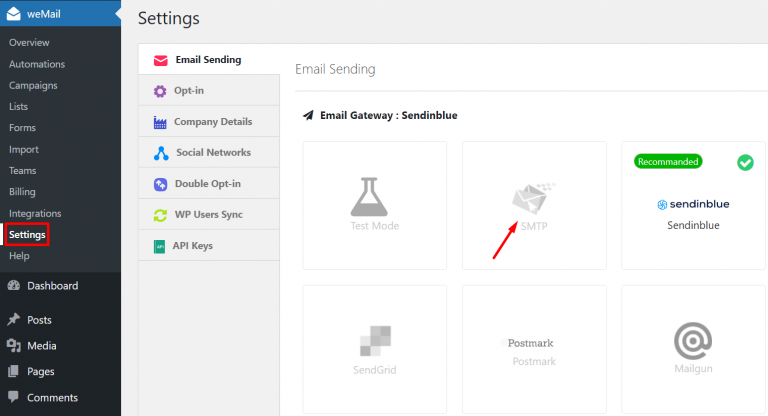Choose the Postmark gateway card
This screenshot has width=768, height=416.
click(x=534, y=349)
